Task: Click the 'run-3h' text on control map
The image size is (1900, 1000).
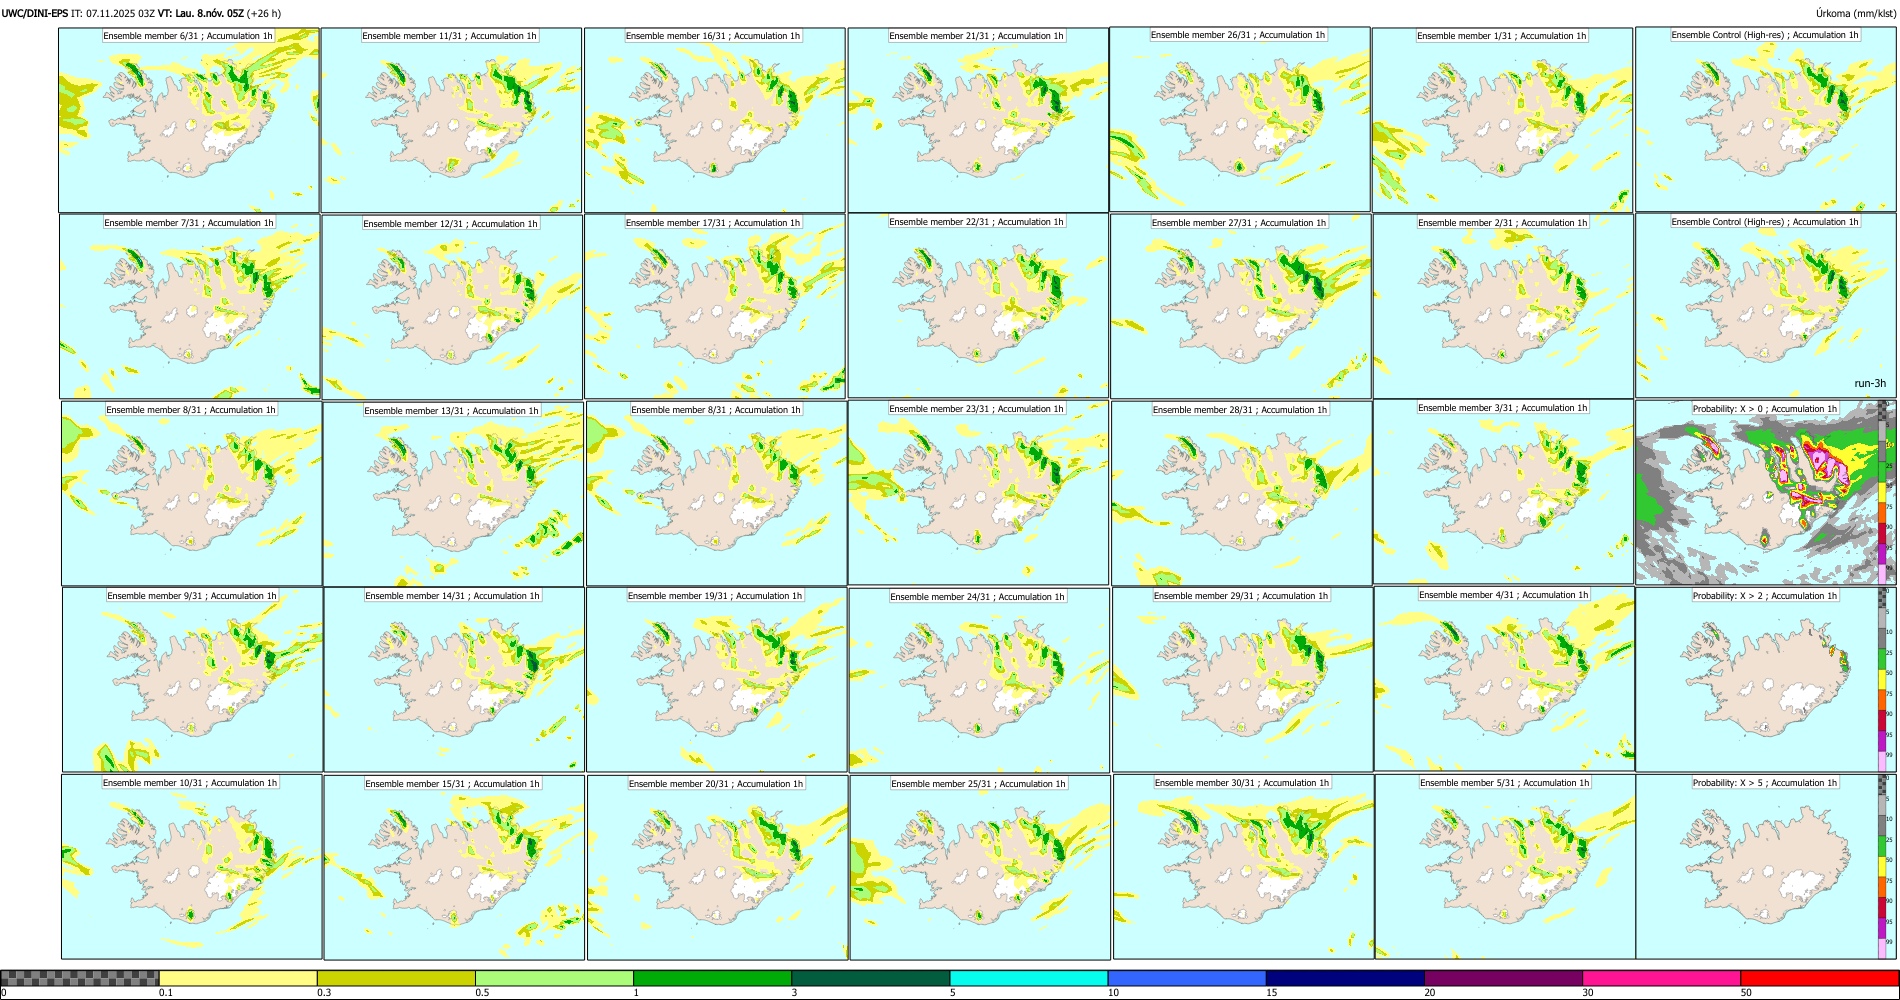Action: coord(1870,383)
